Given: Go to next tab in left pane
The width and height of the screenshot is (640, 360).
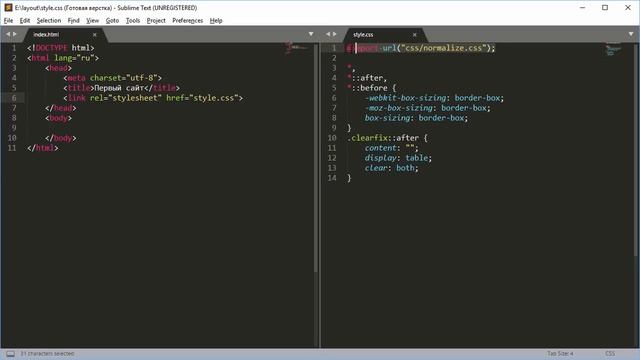Looking at the screenshot, I should click(x=15, y=34).
